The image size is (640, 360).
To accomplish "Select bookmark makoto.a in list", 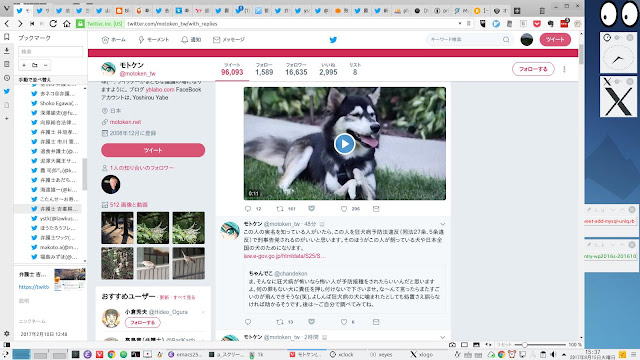I will coord(58,247).
